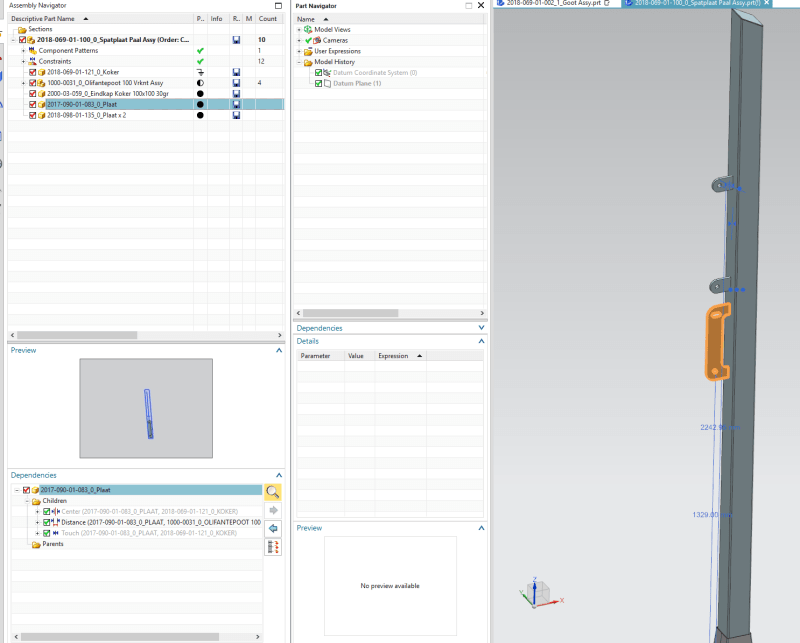Click half-filled circle position icon for Olifantepoot
Screen dimensions: 800x643
coord(200,83)
